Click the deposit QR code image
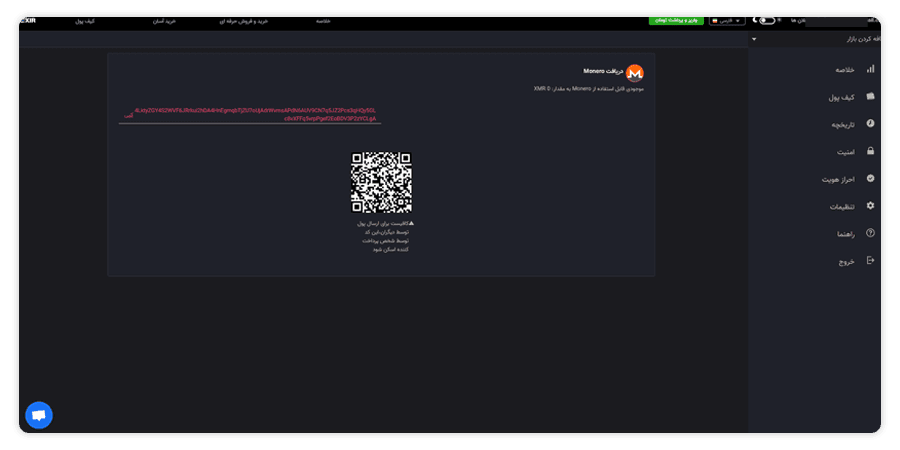Screen dimensions: 900x450 pos(381,183)
